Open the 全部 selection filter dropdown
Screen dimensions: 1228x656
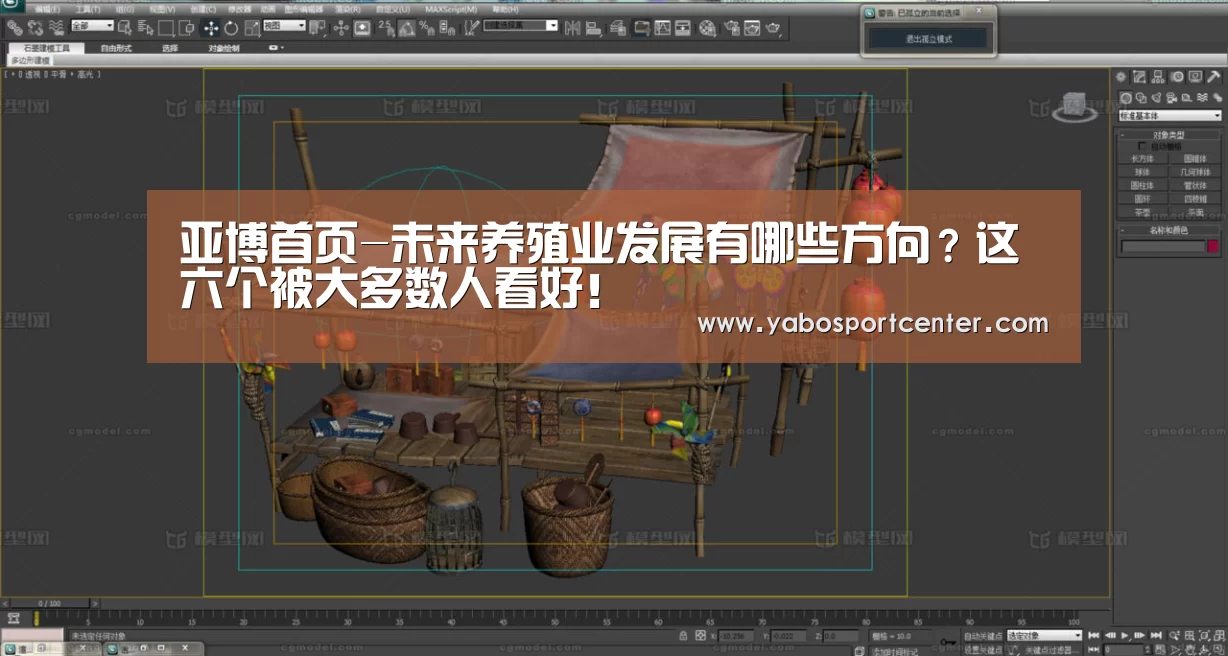pos(92,26)
